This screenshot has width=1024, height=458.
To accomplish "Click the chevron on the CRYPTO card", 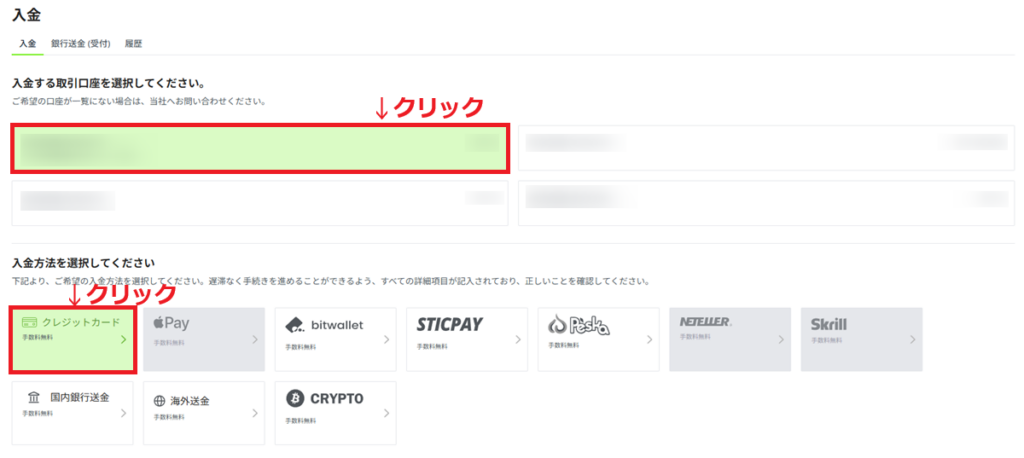I will point(387,414).
